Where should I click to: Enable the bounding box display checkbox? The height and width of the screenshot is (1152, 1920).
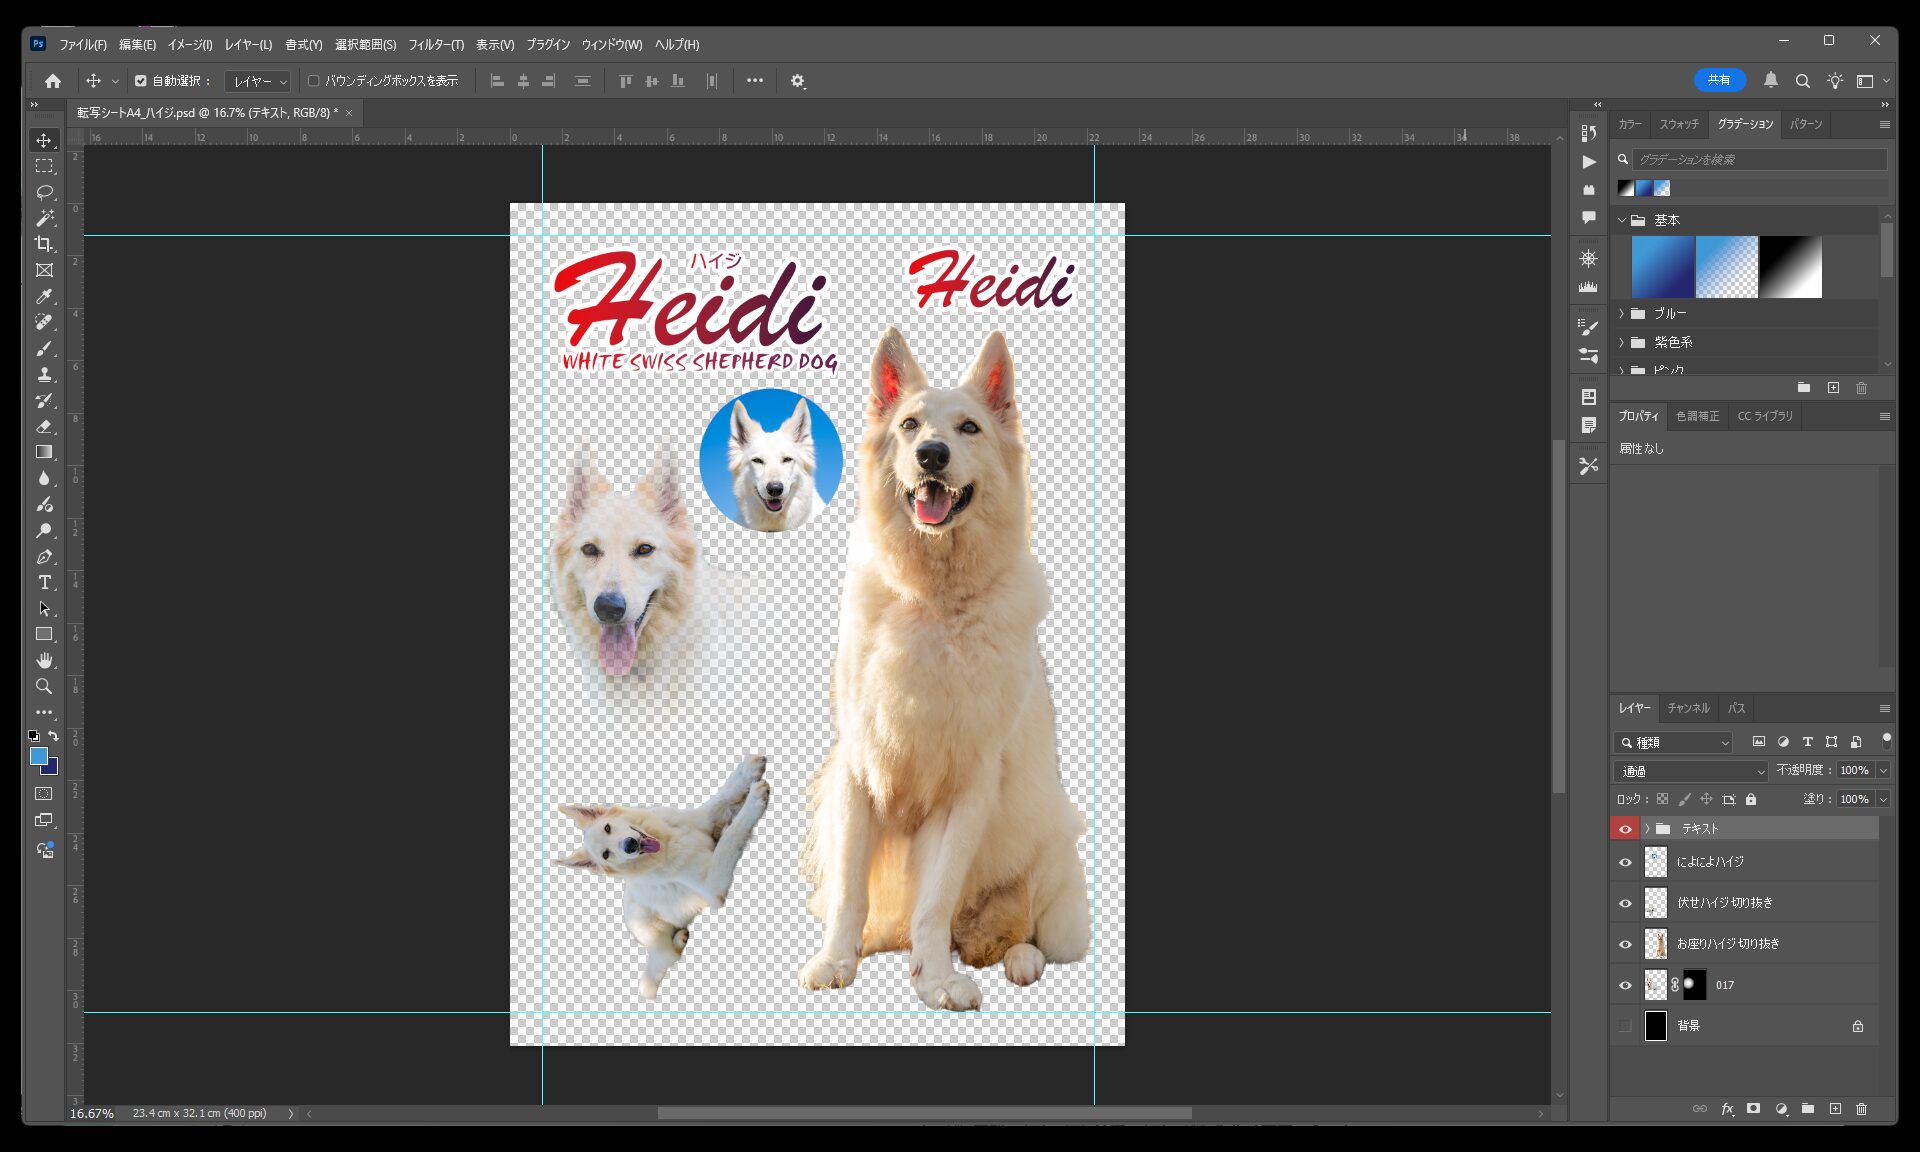point(313,81)
